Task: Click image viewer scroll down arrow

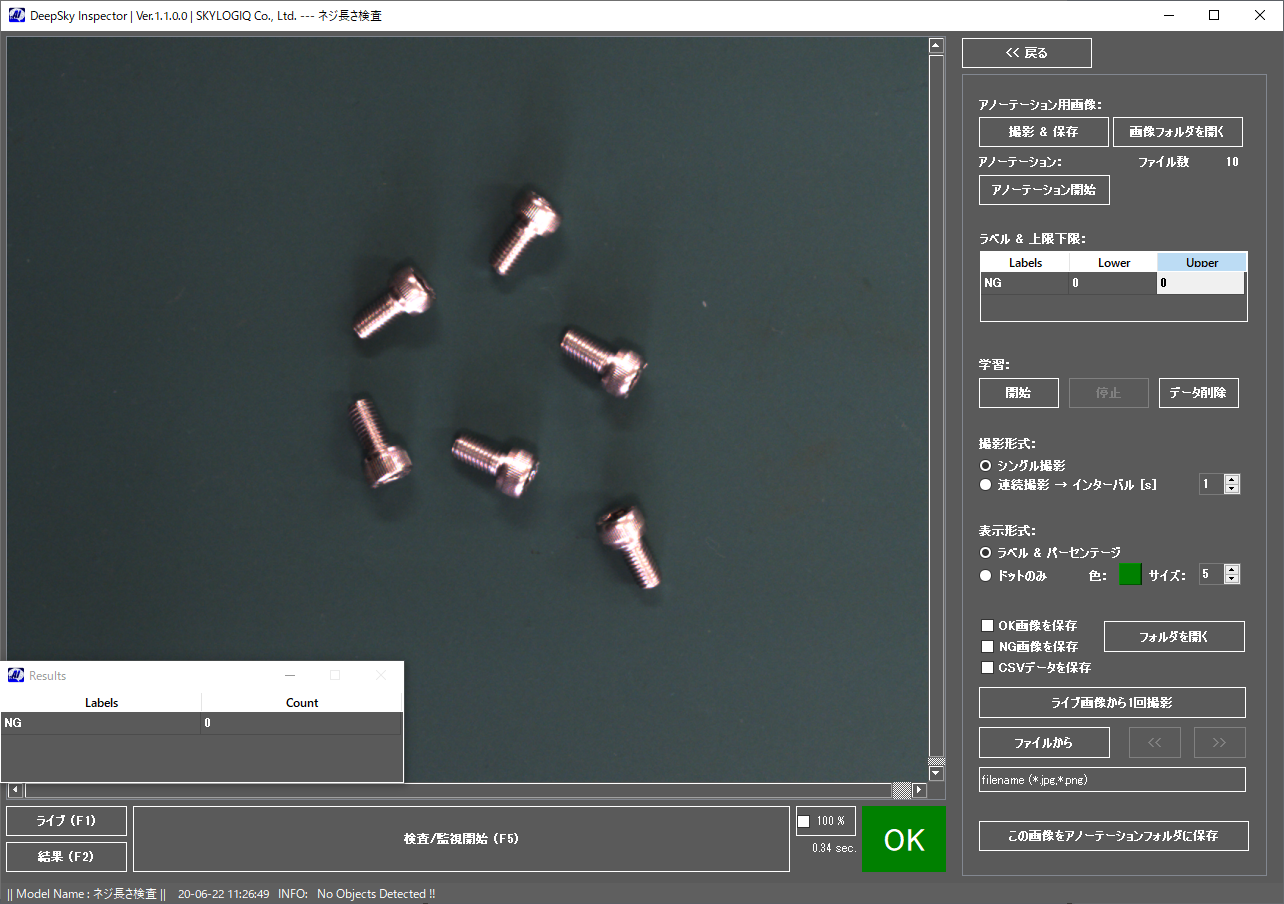Action: coord(936,774)
